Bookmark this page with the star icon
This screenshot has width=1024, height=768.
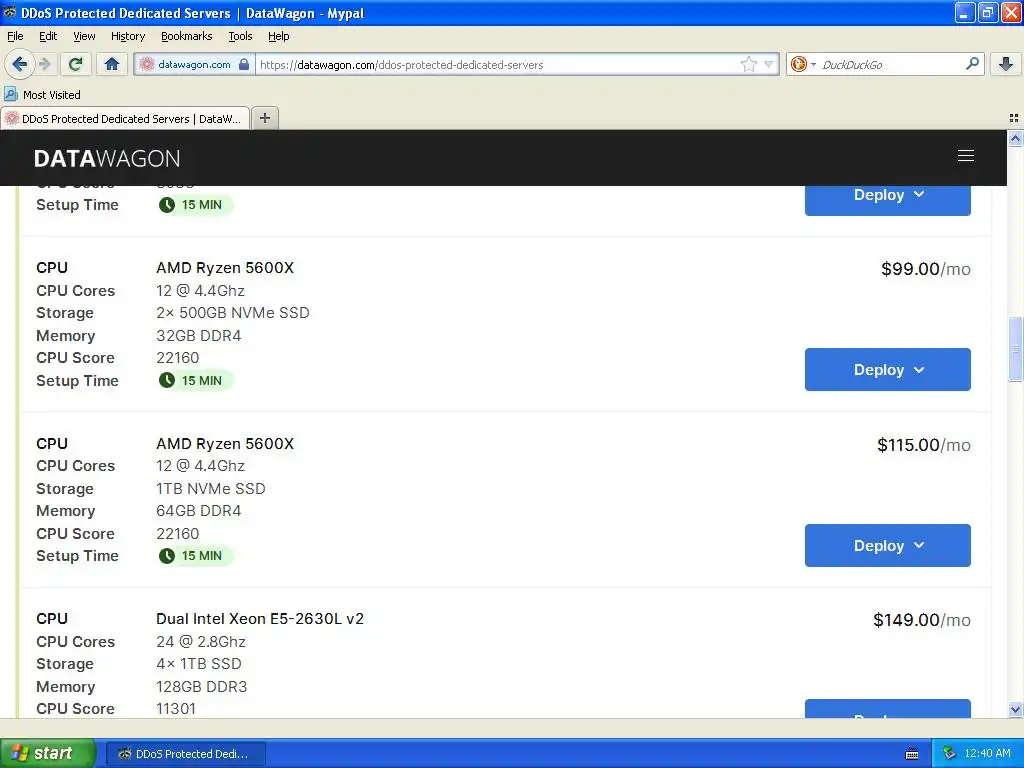[748, 64]
